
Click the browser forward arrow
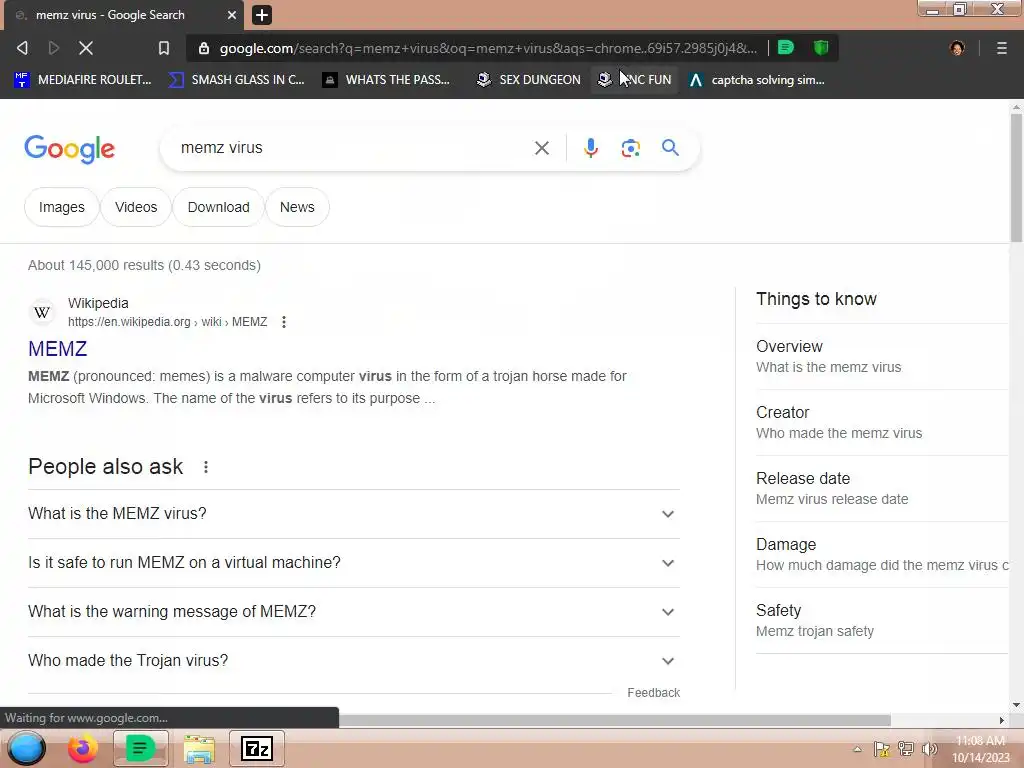(54, 48)
